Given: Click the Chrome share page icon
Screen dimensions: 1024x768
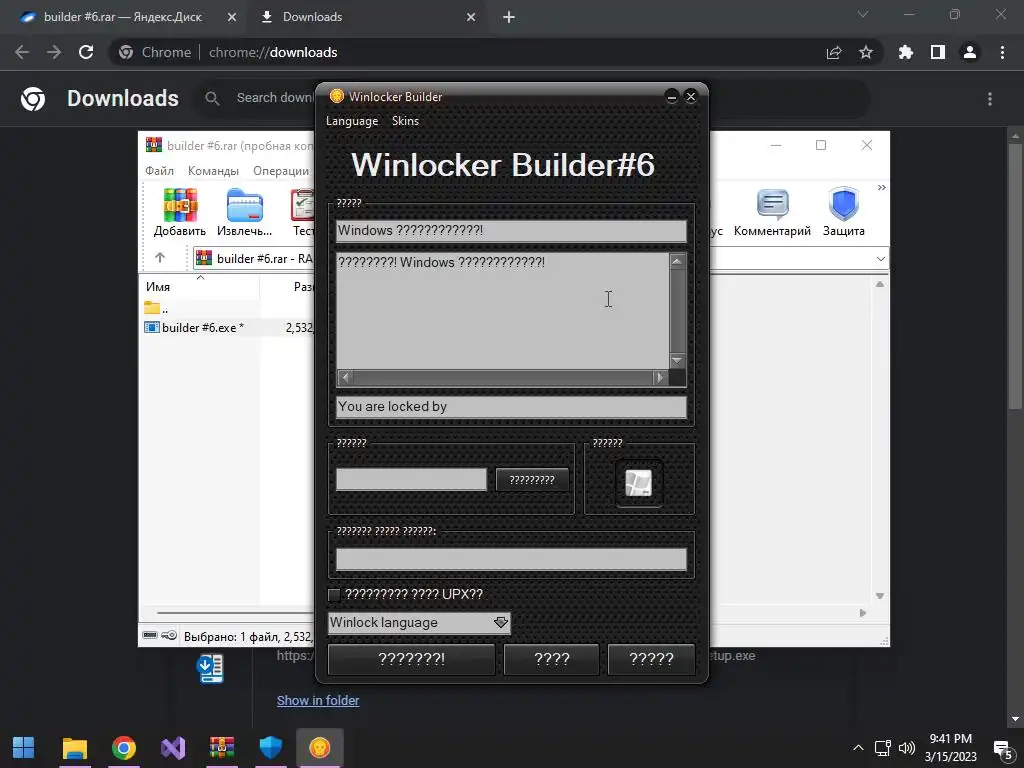Looking at the screenshot, I should [834, 52].
